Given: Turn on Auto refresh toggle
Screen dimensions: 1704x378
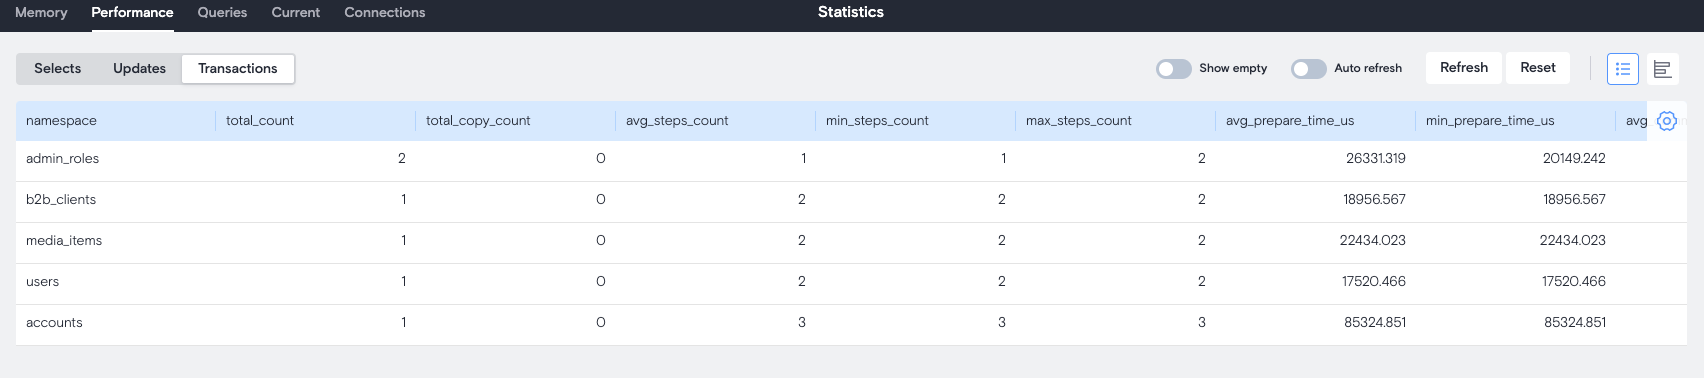Looking at the screenshot, I should click(x=1309, y=68).
